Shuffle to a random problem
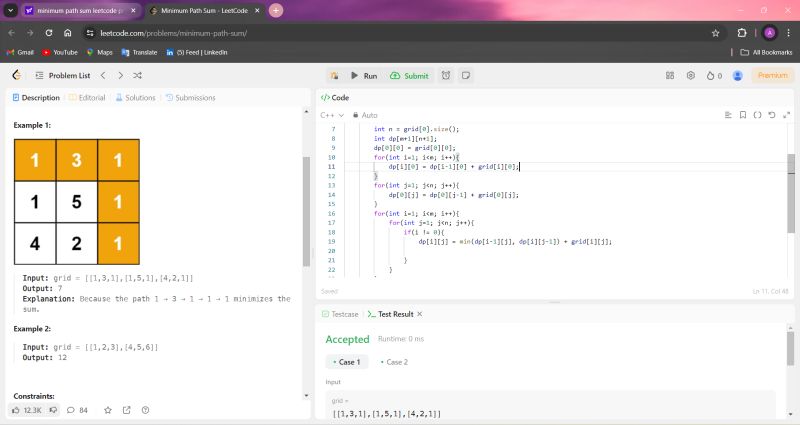 [137, 75]
